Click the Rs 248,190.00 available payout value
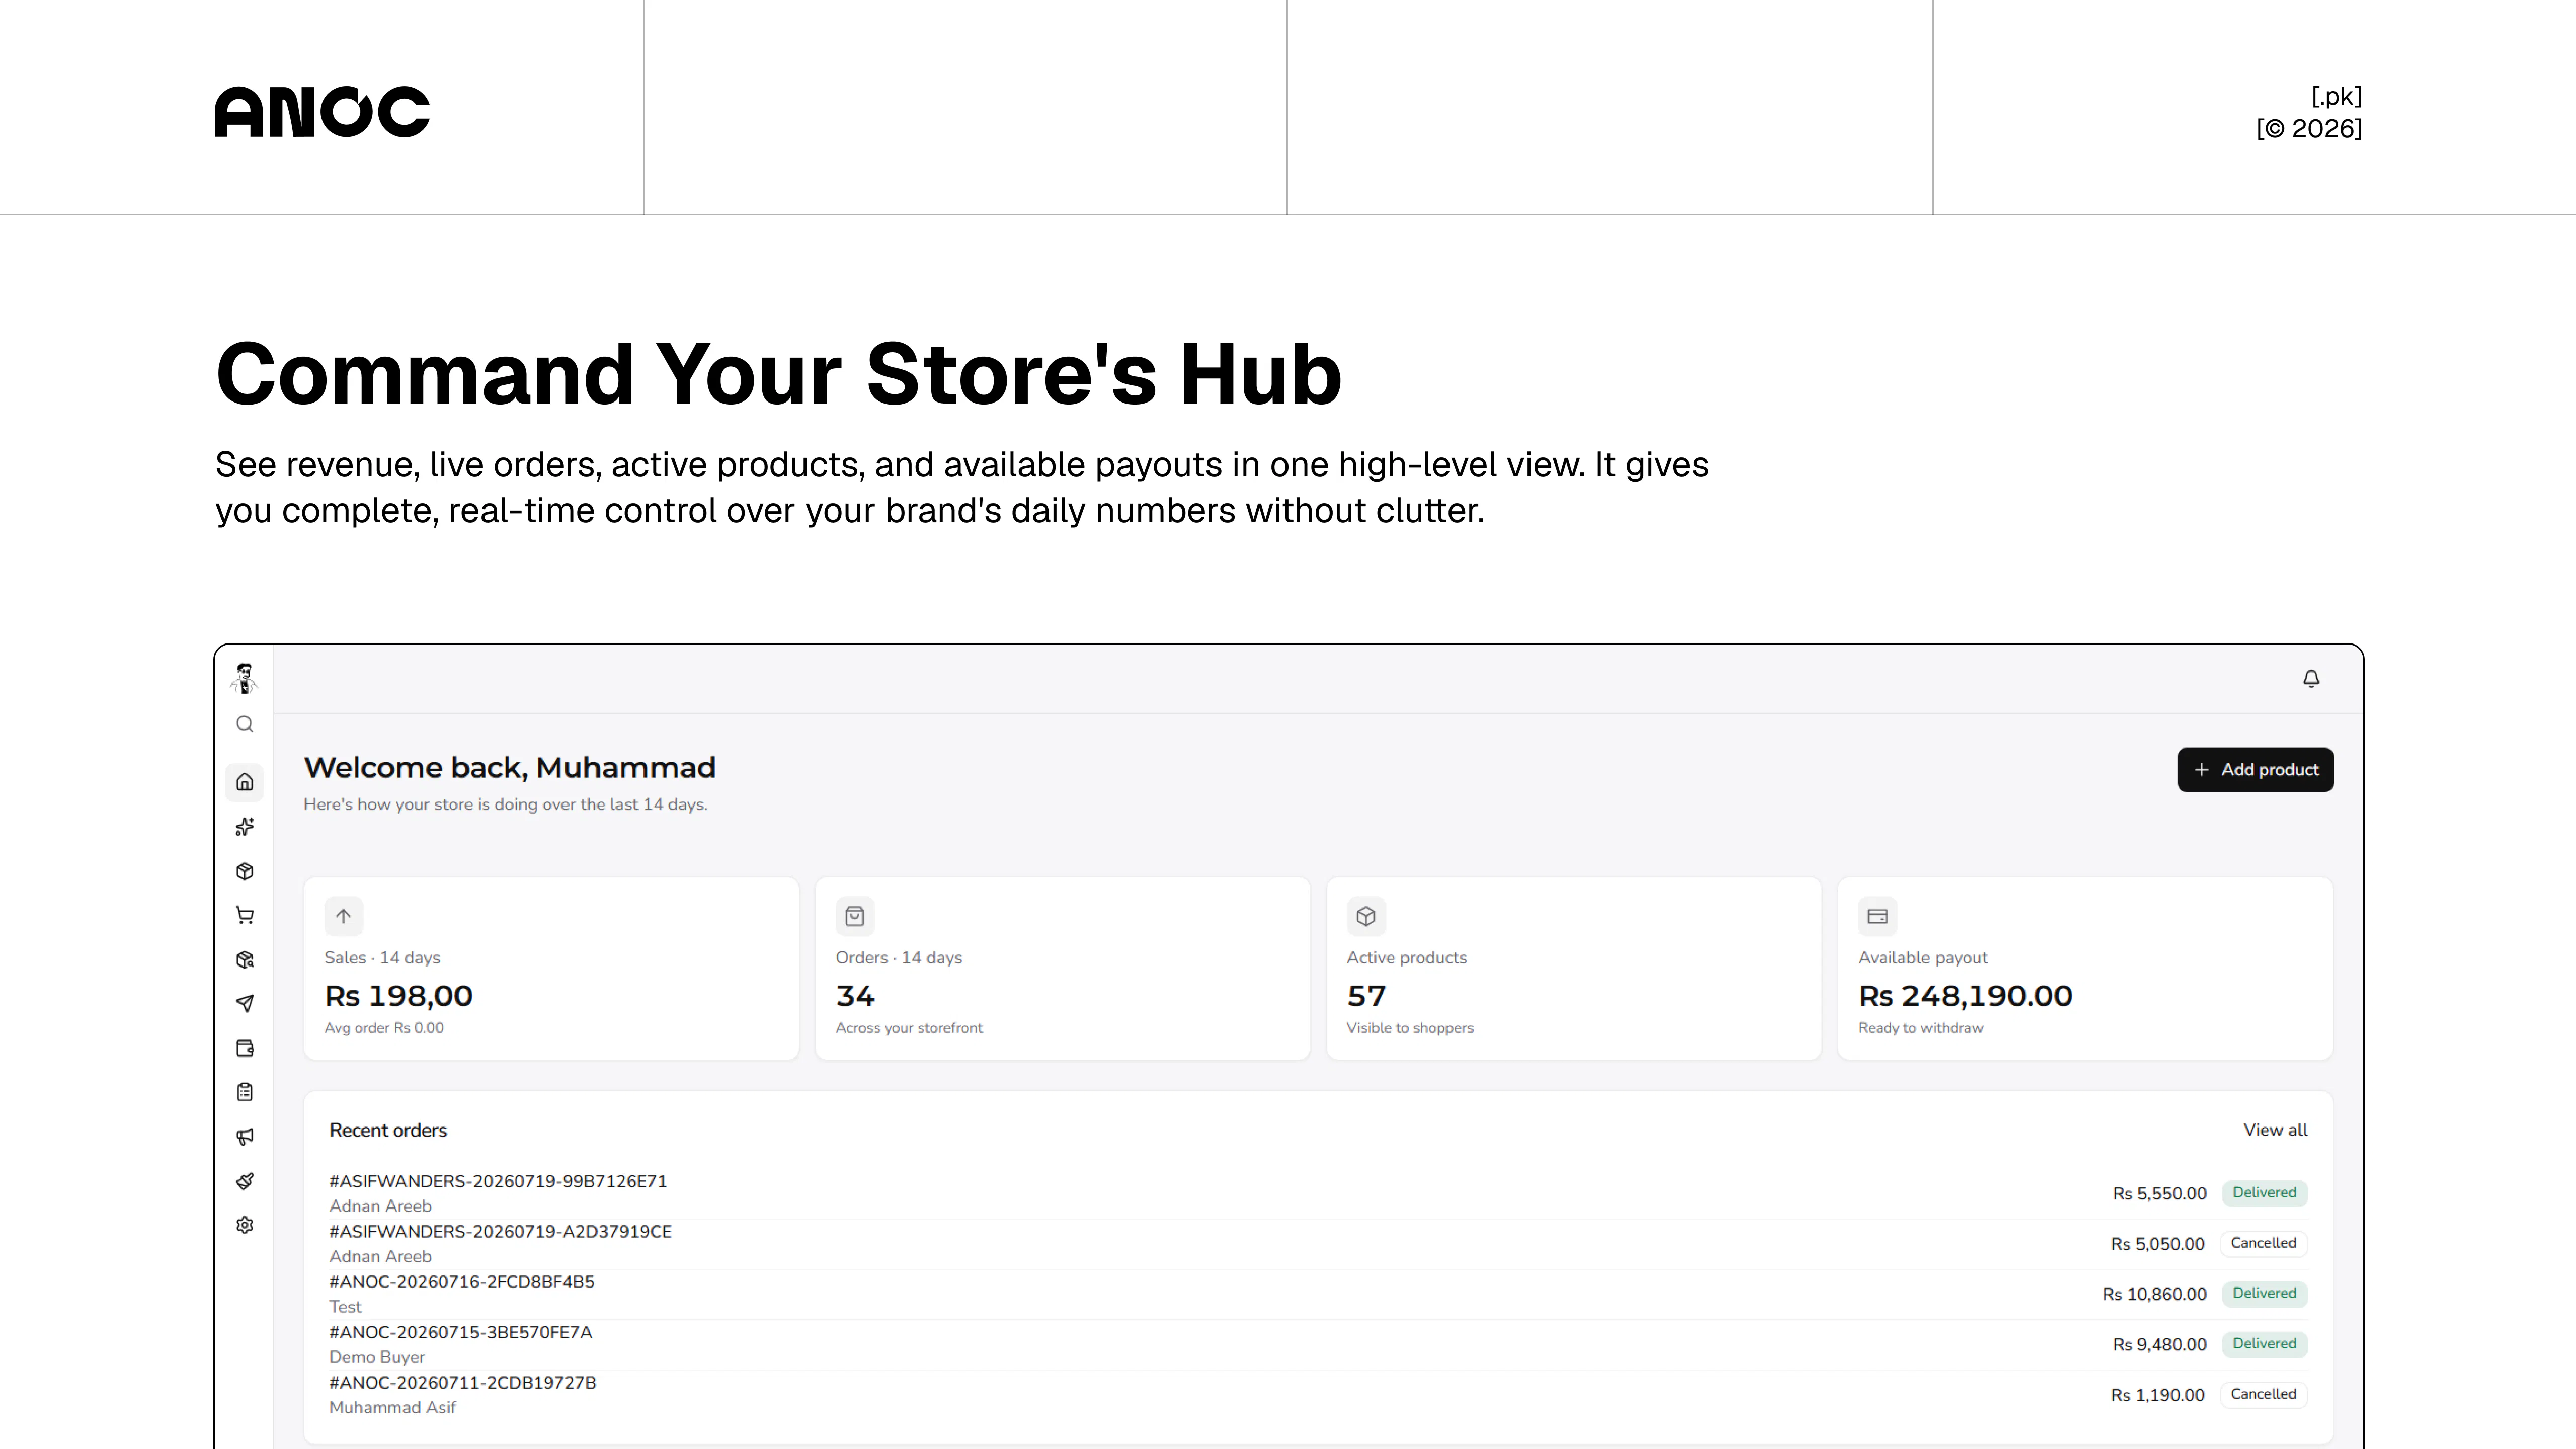 click(x=1965, y=996)
